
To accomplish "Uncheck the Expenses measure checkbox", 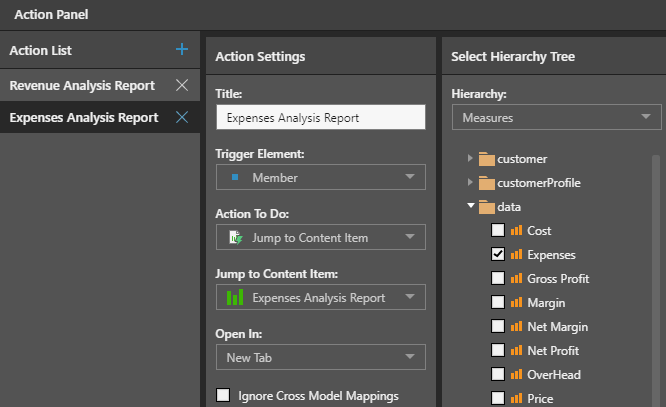I will tap(498, 254).
